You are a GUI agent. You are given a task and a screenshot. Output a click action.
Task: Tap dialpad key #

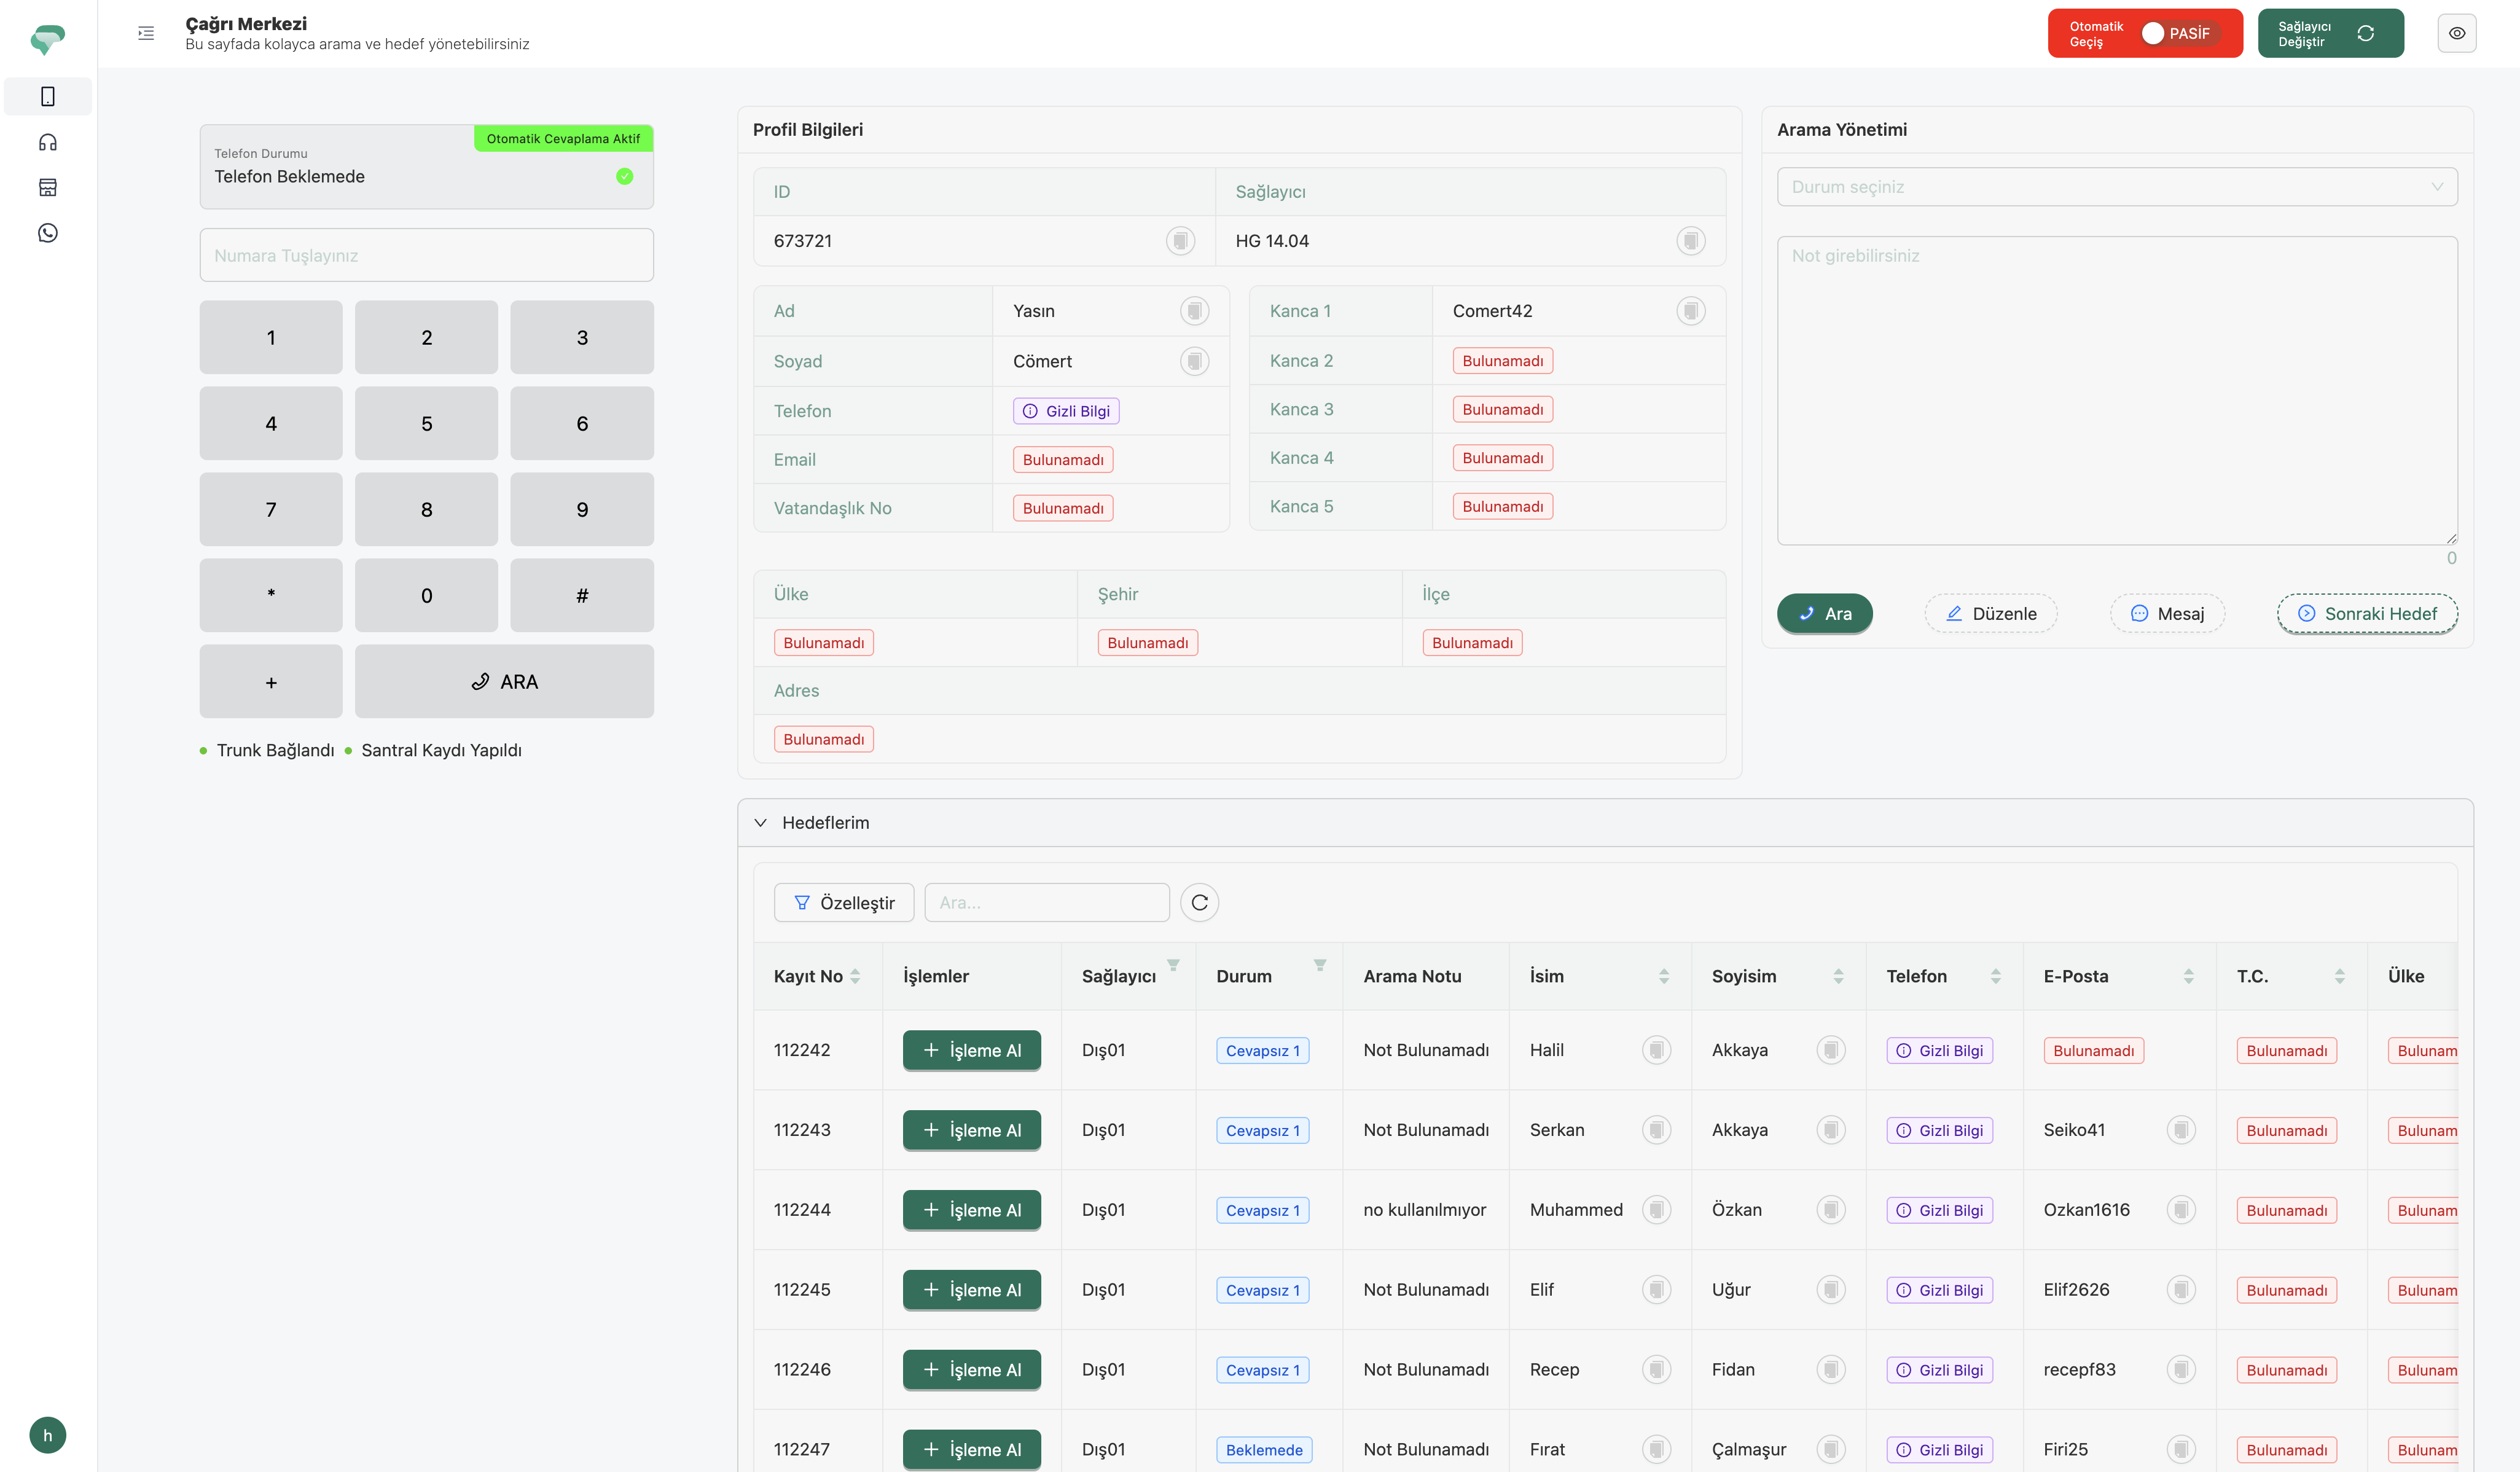[x=582, y=595]
